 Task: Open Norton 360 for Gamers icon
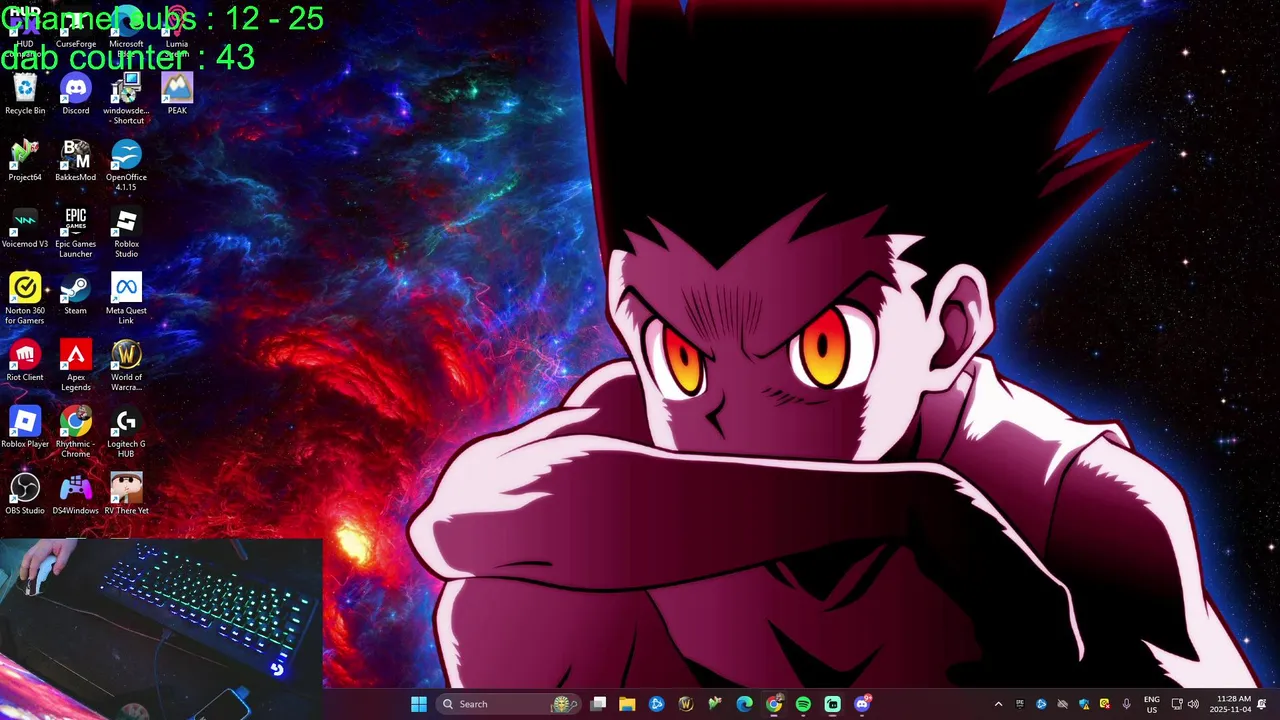click(x=25, y=299)
